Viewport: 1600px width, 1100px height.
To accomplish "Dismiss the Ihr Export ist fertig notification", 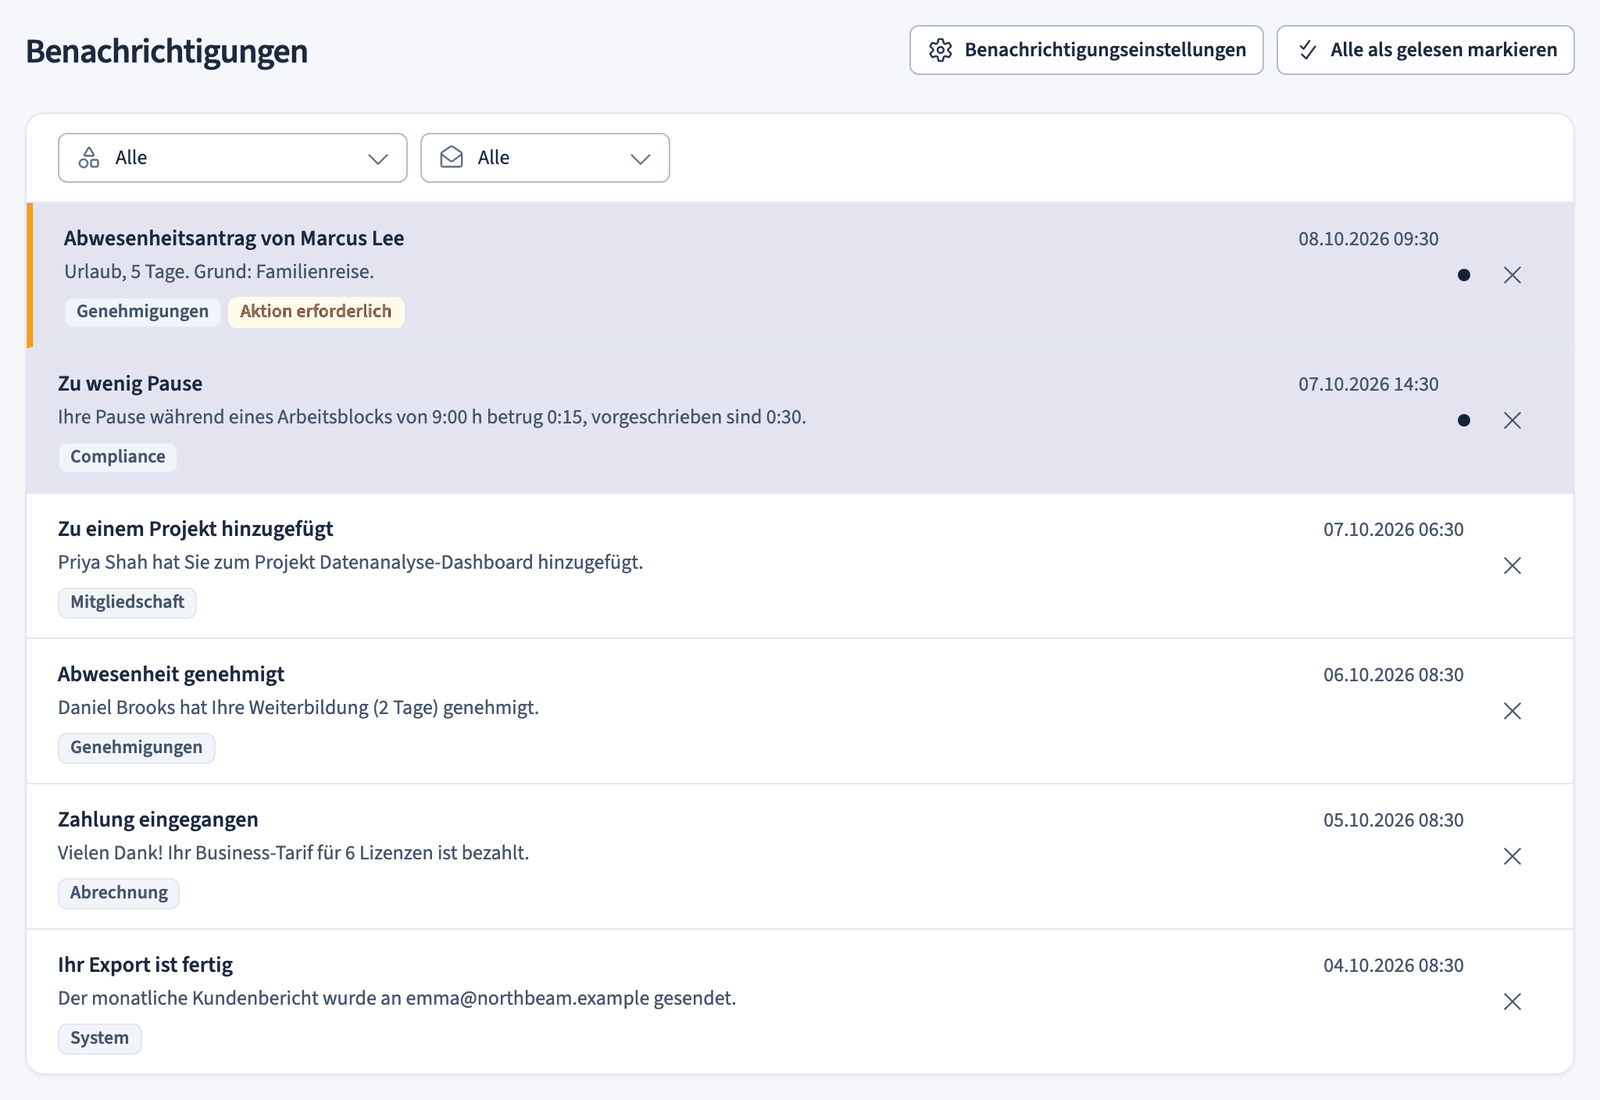I will [x=1512, y=1001].
